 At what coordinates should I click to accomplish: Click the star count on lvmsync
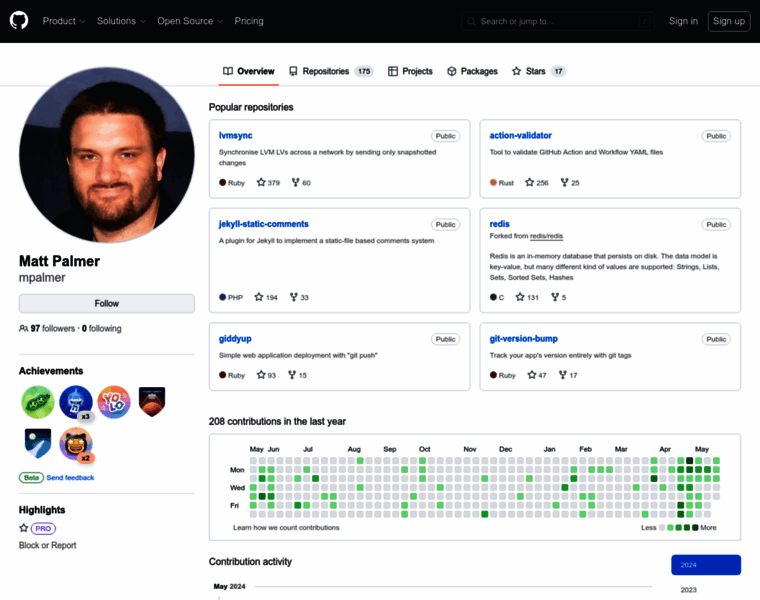point(268,183)
